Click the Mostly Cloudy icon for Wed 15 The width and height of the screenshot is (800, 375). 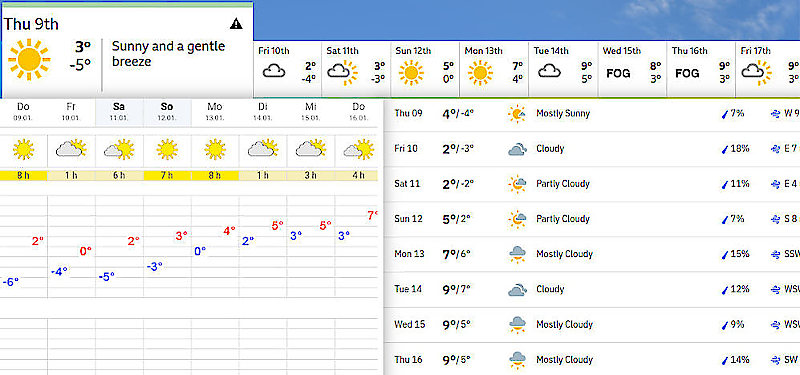point(517,325)
